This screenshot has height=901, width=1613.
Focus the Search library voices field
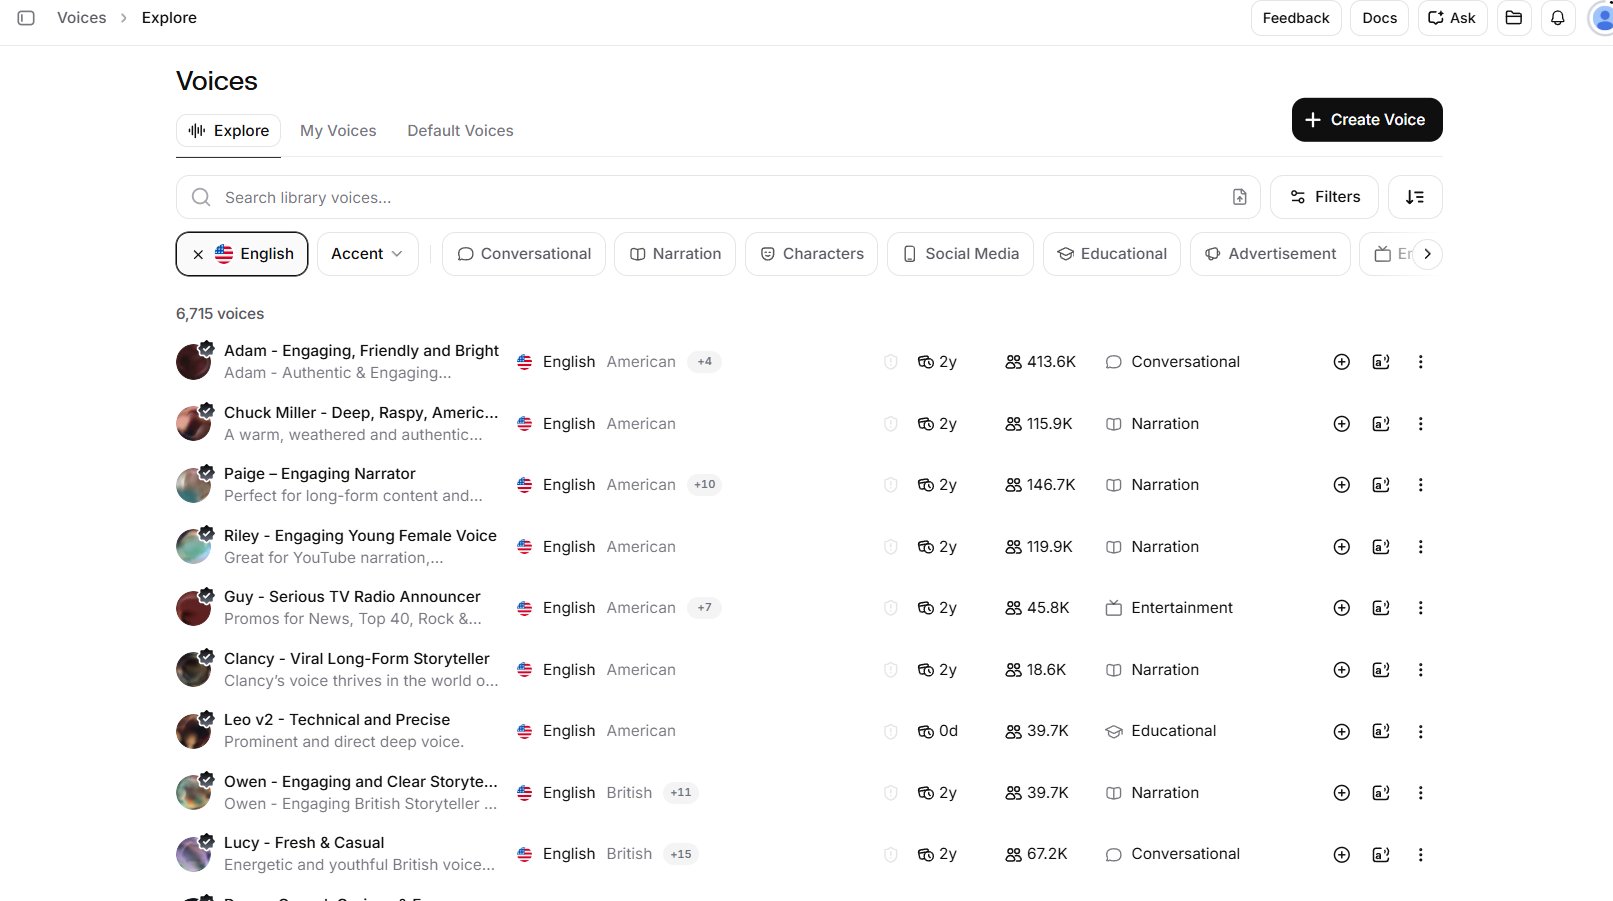tap(718, 197)
